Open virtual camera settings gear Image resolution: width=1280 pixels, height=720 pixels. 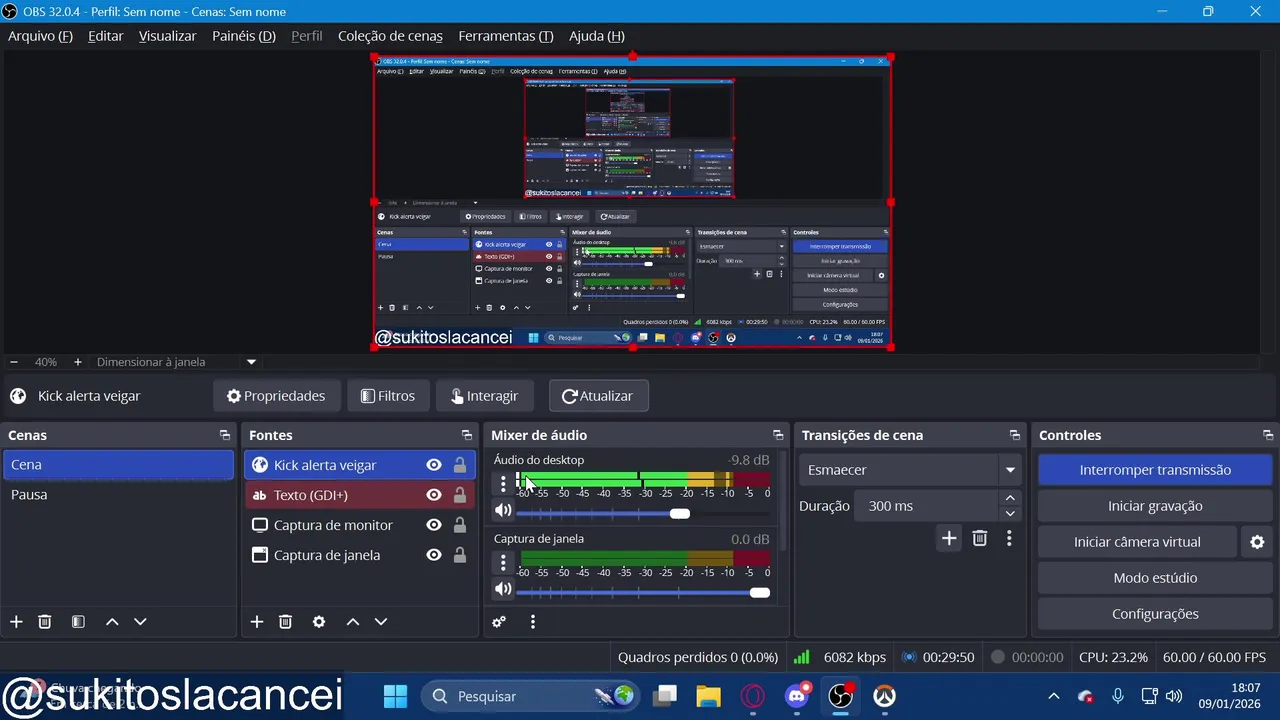coord(1257,542)
